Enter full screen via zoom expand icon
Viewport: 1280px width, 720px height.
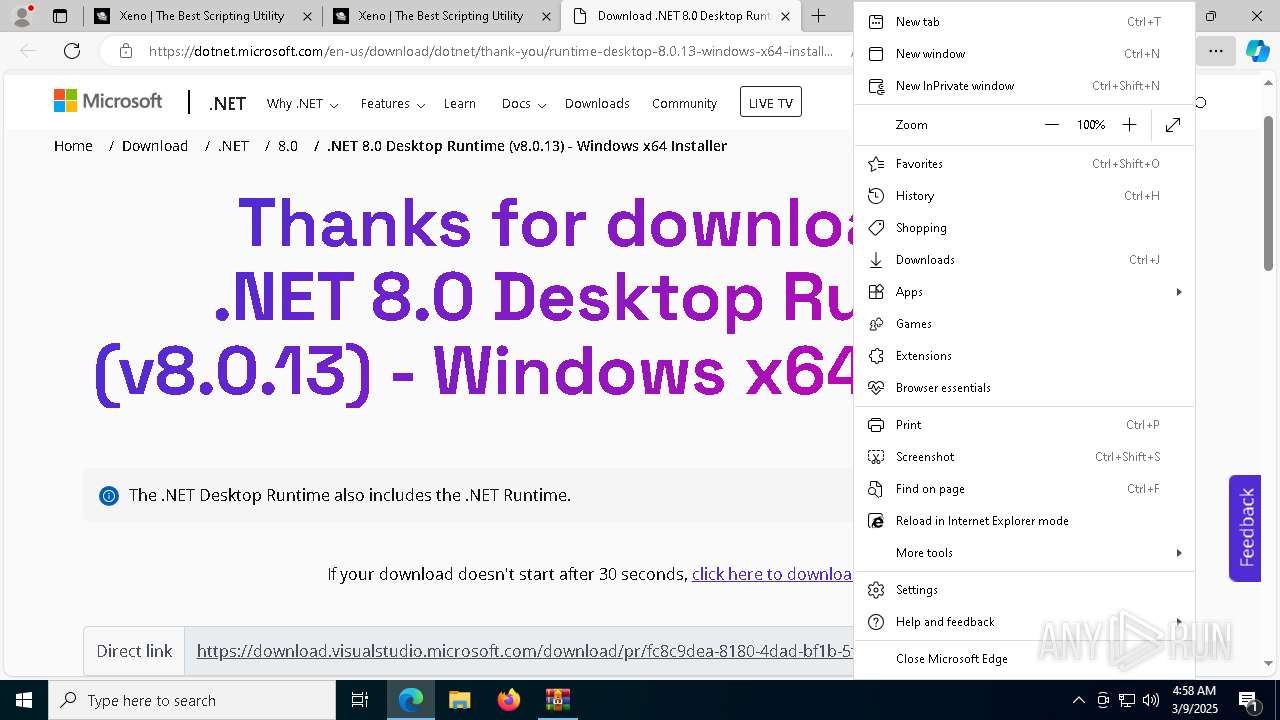(1173, 125)
